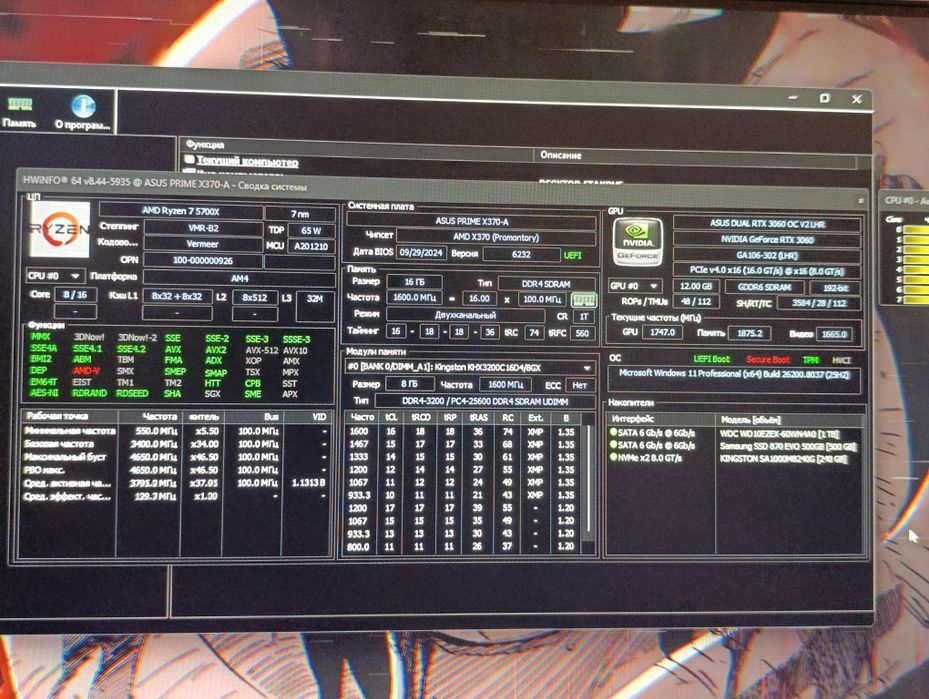Click the red Secure Boot status label
Viewport: 929px width, 699px height.
(768, 360)
